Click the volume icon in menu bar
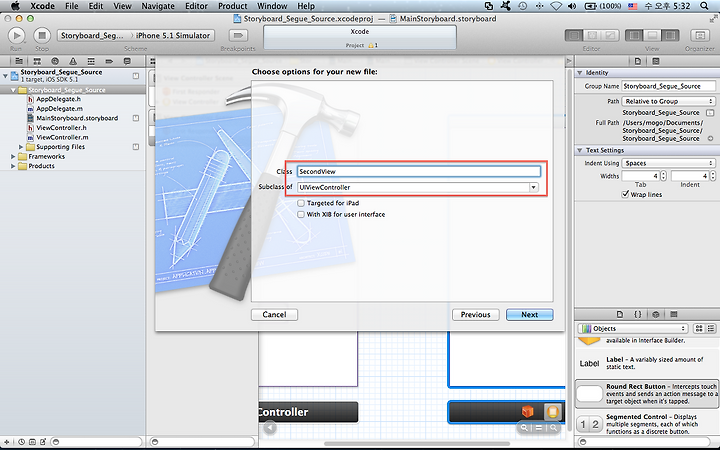 point(572,6)
